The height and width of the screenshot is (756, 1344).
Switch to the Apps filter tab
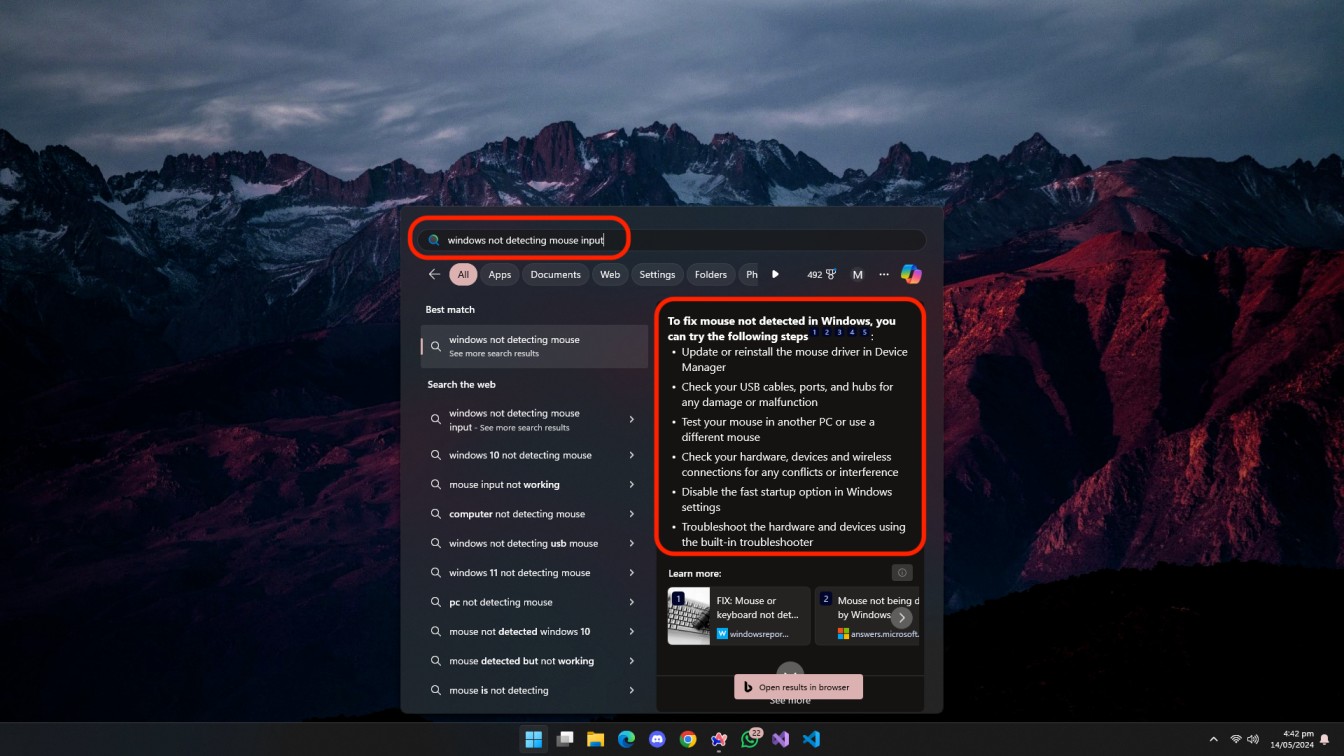click(x=500, y=274)
